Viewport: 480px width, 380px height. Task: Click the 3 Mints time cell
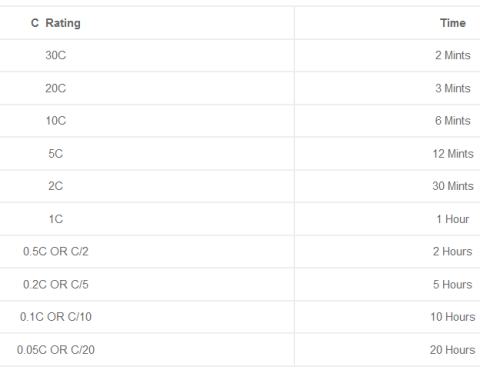453,88
